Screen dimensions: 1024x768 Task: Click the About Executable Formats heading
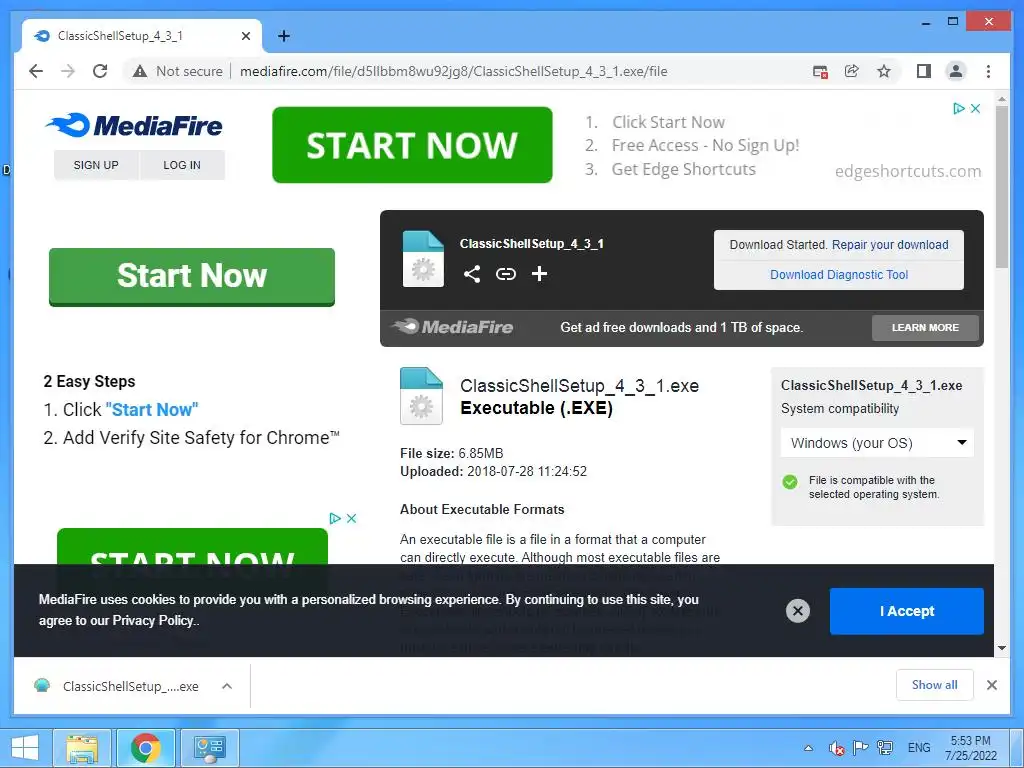pyautogui.click(x=482, y=509)
